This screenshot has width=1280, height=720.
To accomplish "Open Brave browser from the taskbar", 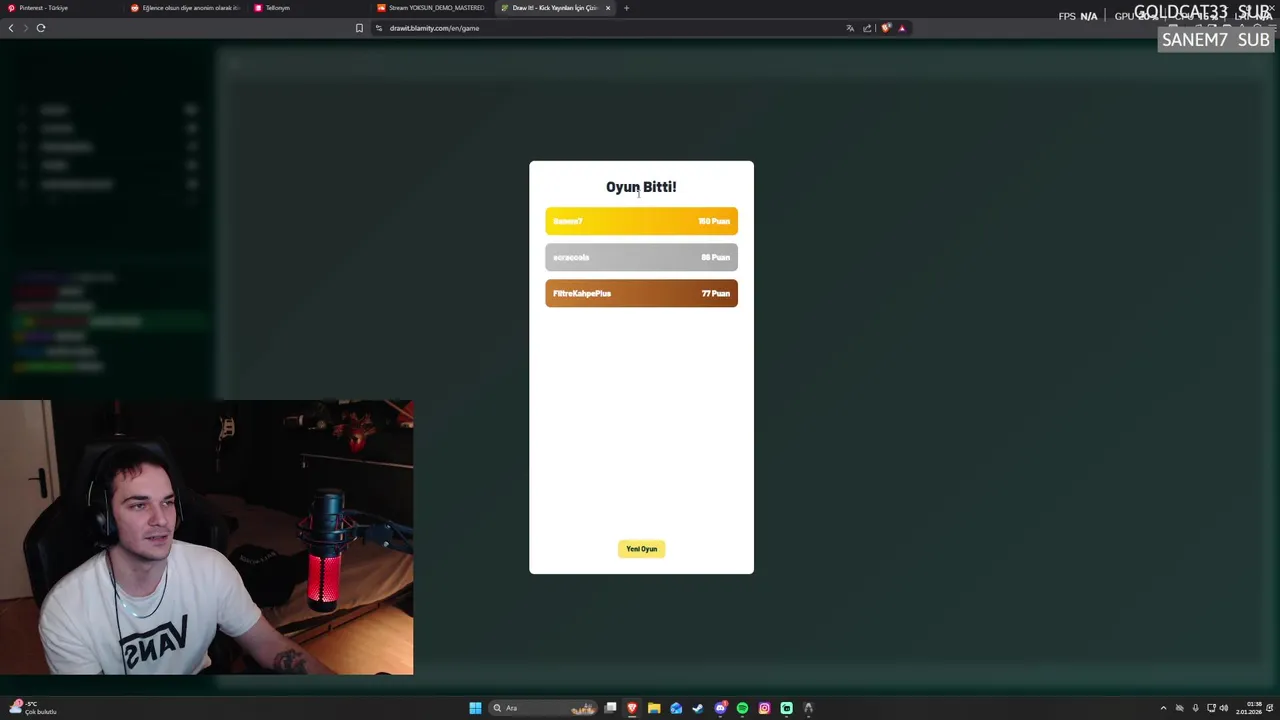I will point(632,708).
